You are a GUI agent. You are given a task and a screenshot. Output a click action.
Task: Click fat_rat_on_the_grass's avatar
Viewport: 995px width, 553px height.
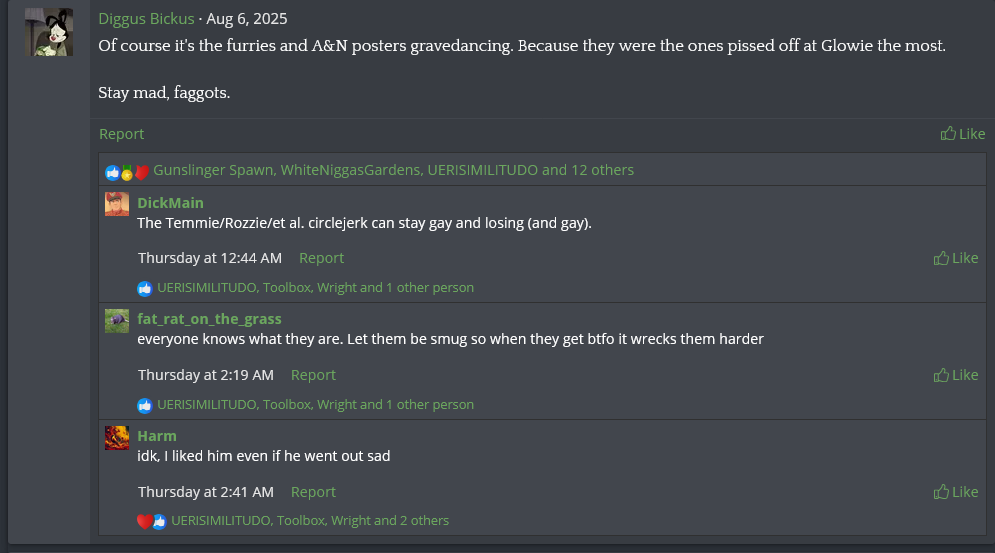117,321
